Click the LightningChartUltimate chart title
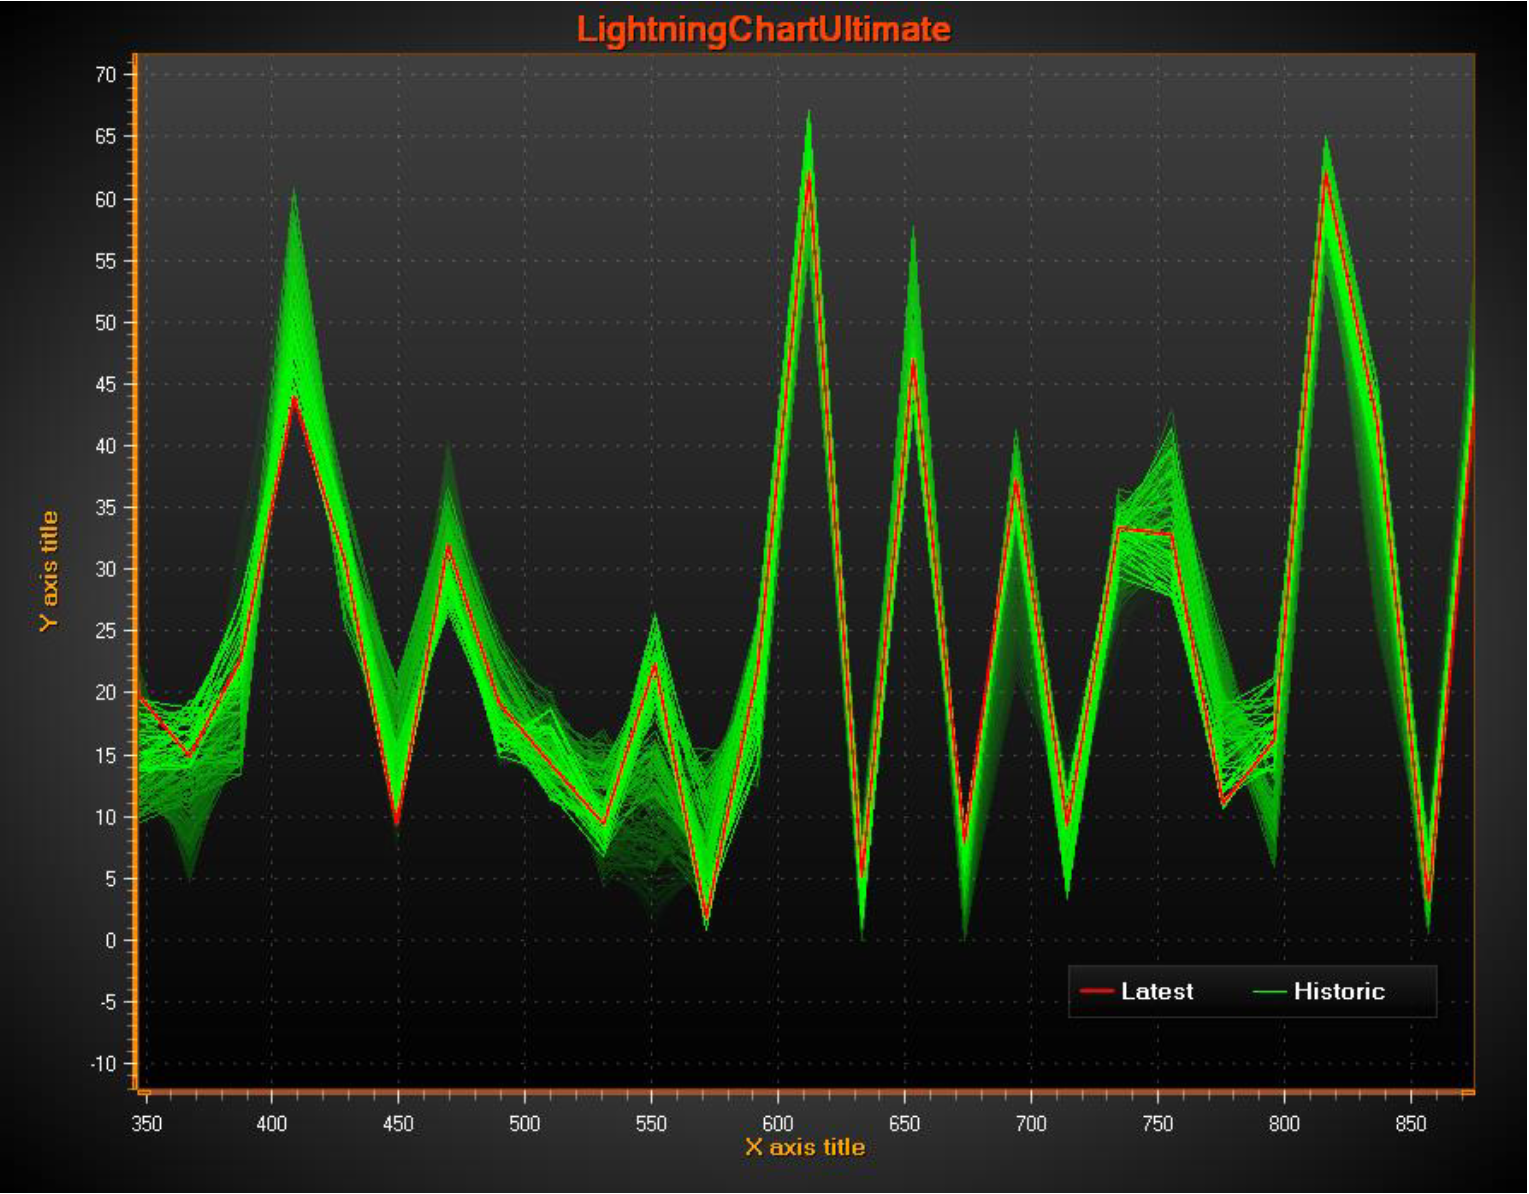This screenshot has width=1529, height=1194. pos(763,29)
